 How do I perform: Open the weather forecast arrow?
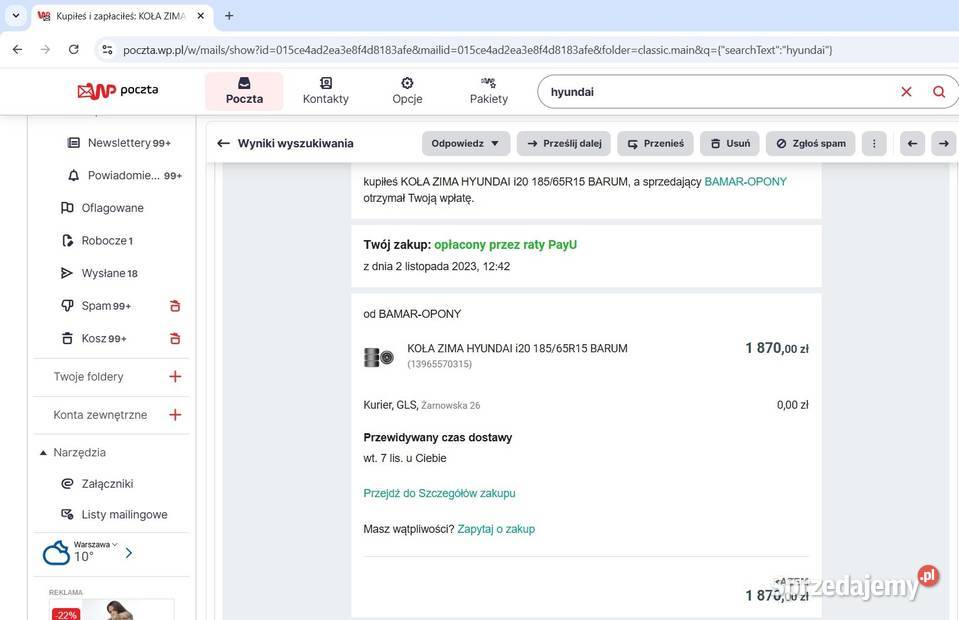128,553
